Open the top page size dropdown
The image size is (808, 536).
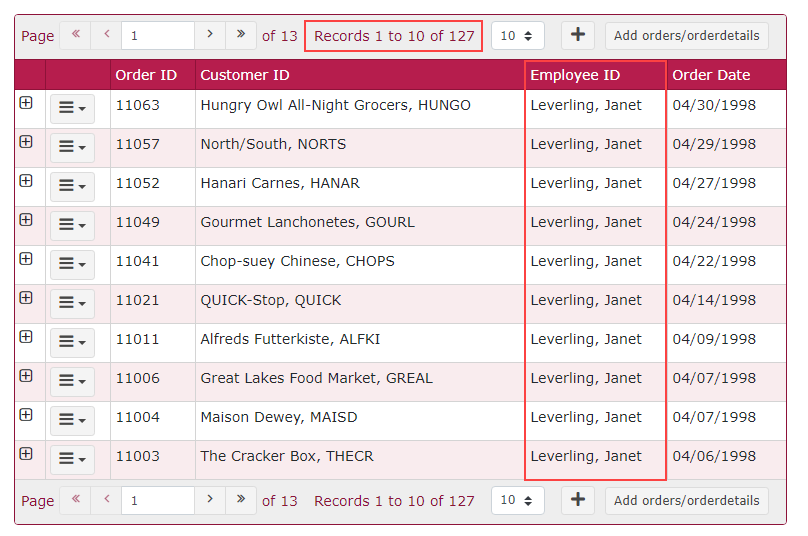pyautogui.click(x=517, y=36)
